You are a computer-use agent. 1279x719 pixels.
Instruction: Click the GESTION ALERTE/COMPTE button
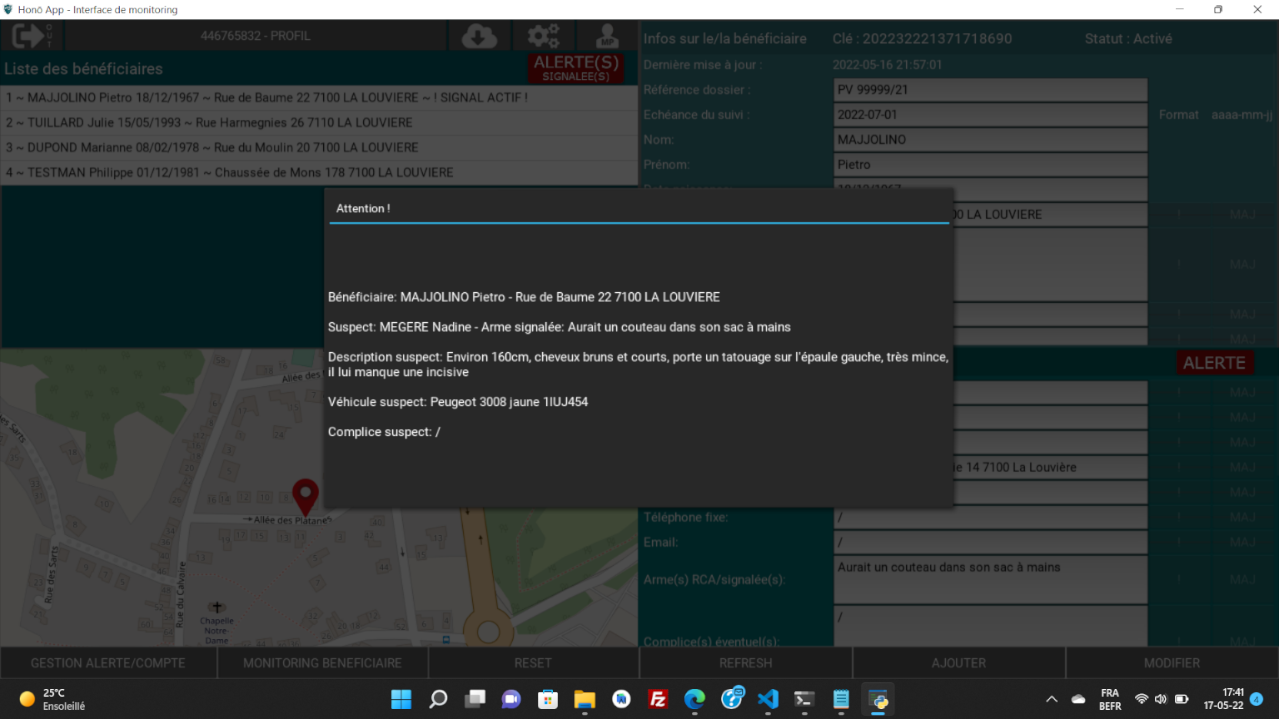click(x=108, y=663)
